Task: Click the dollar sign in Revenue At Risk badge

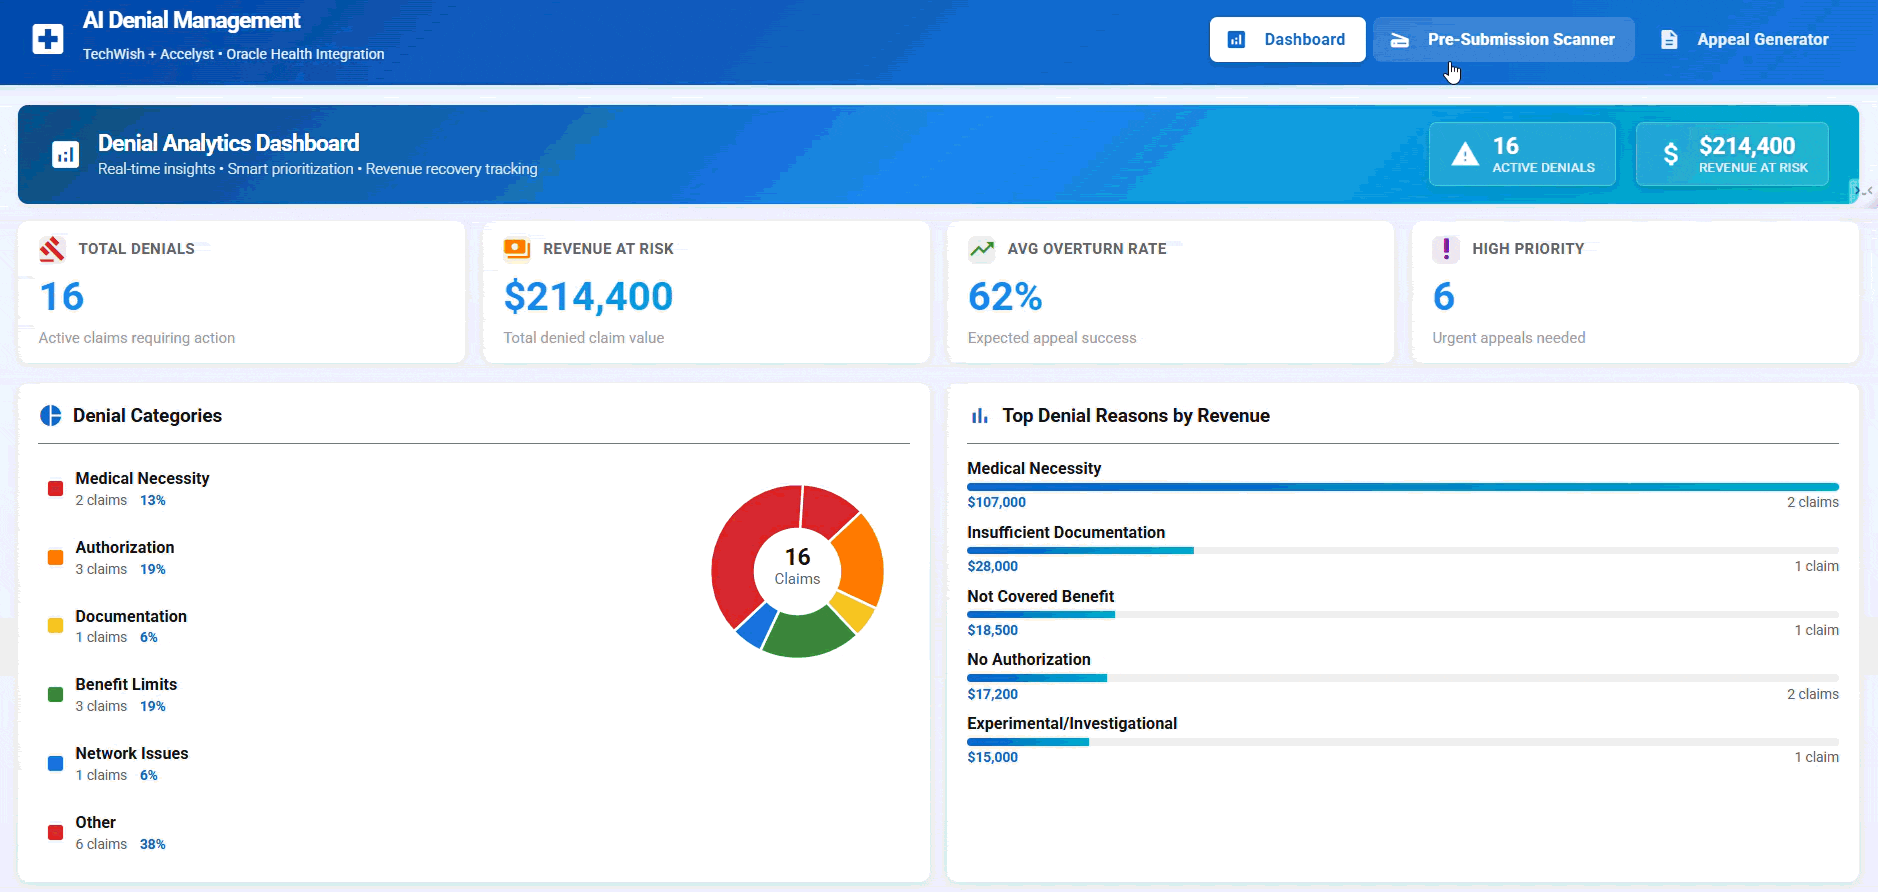Action: point(1671,154)
